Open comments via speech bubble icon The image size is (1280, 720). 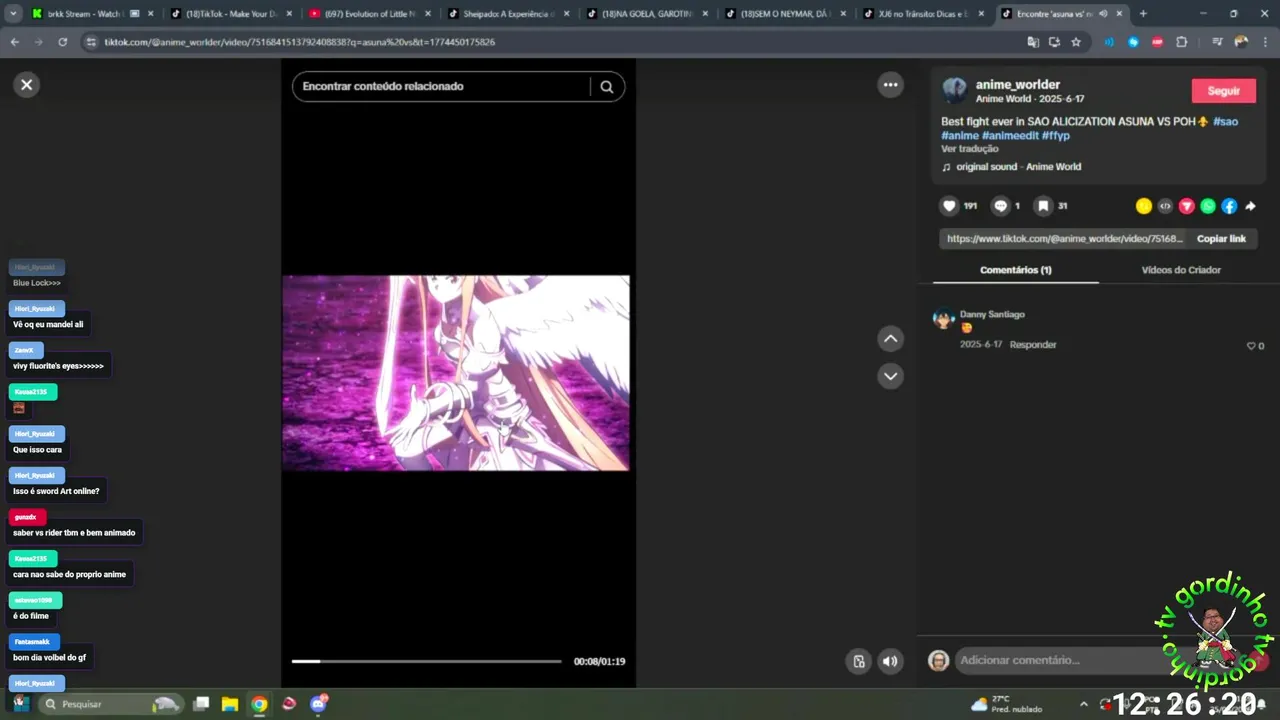[x=1000, y=206]
